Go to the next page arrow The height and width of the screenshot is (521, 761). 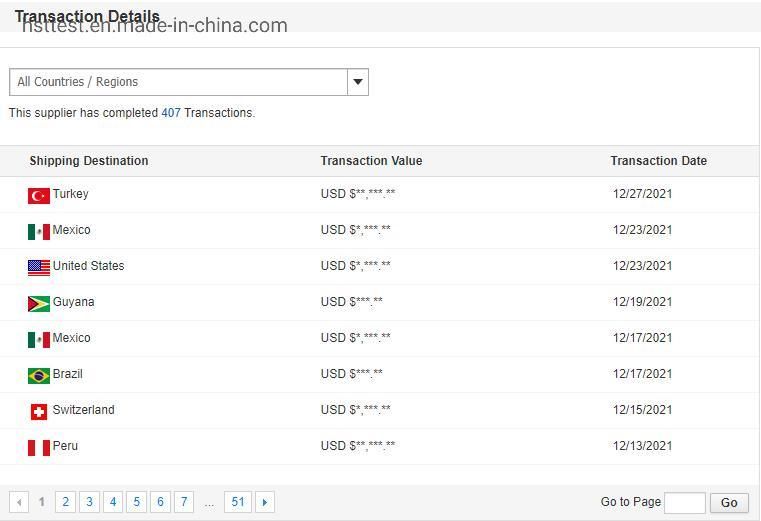pyautogui.click(x=265, y=502)
